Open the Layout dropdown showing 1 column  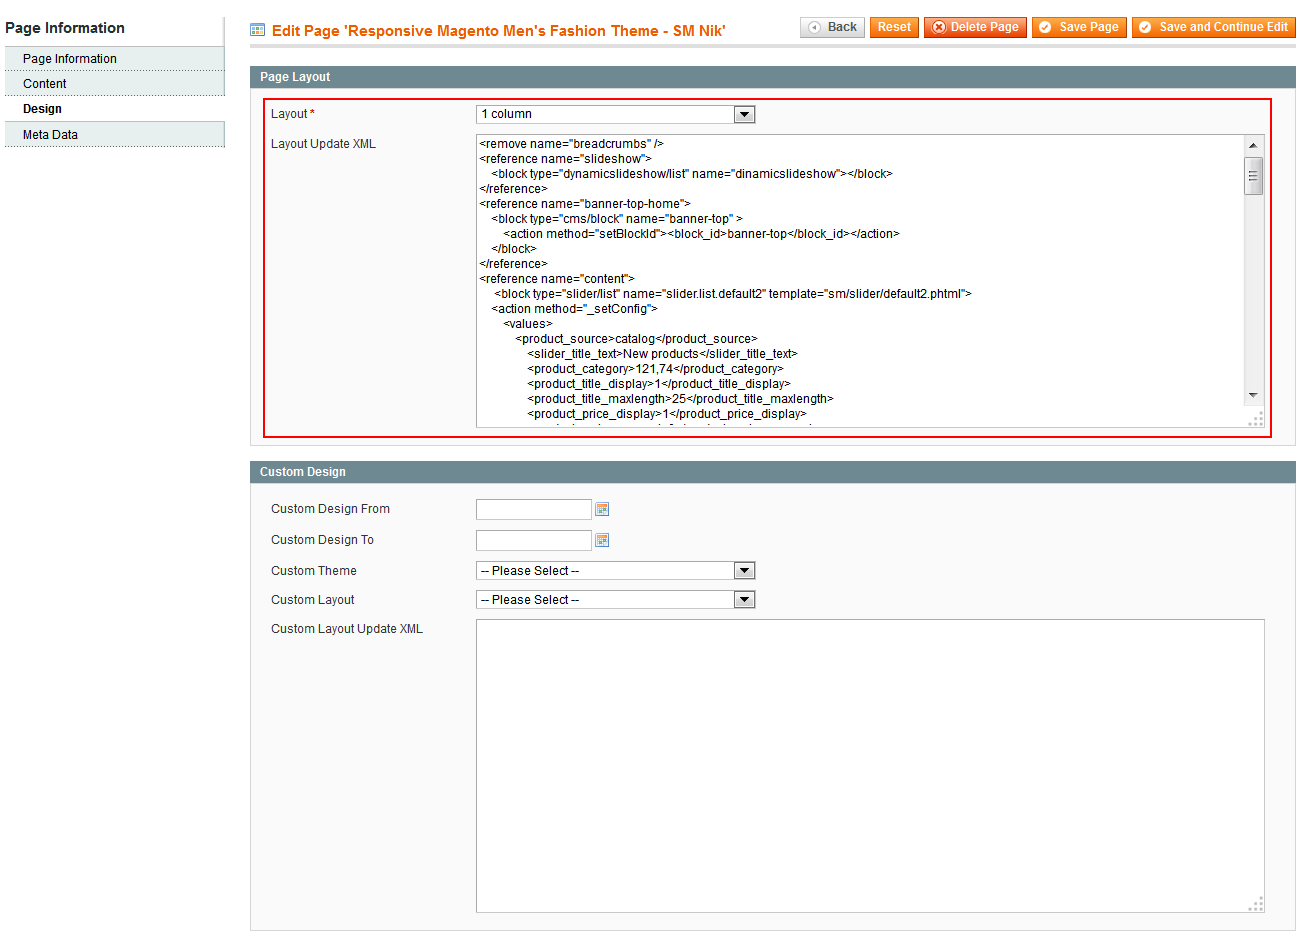coord(616,115)
